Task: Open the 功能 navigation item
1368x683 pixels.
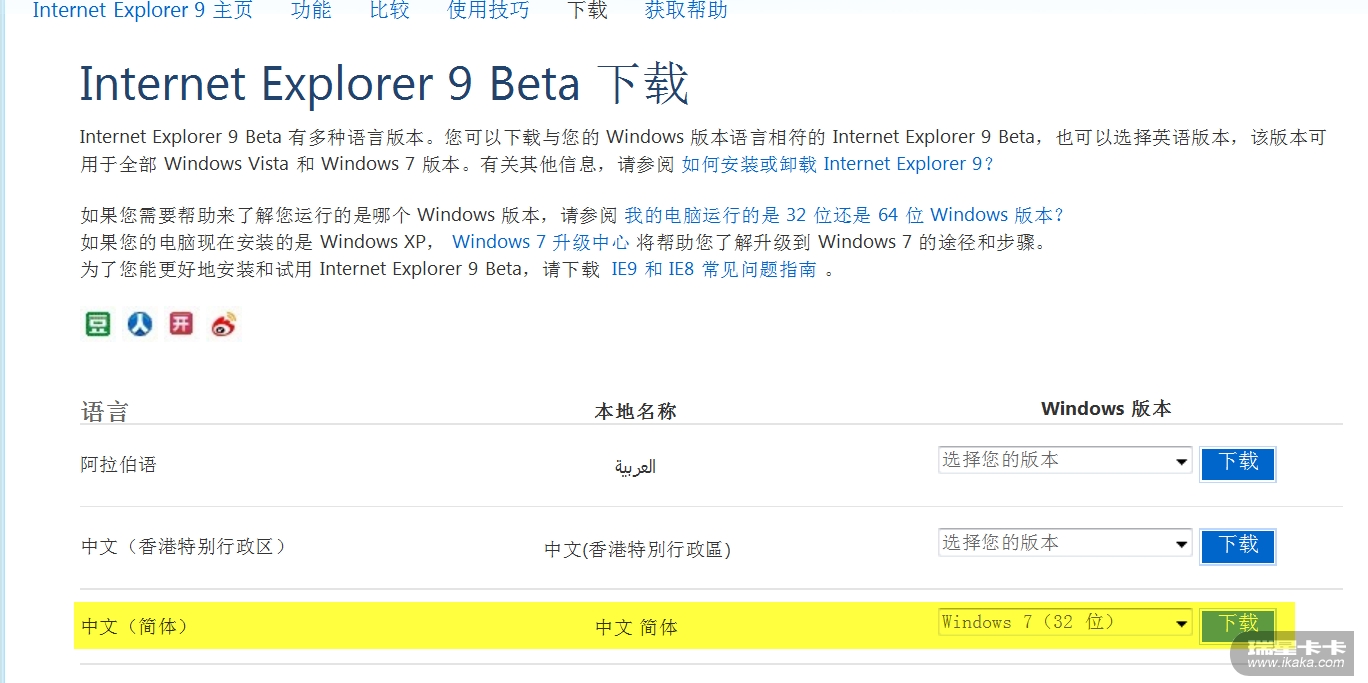Action: [x=311, y=11]
